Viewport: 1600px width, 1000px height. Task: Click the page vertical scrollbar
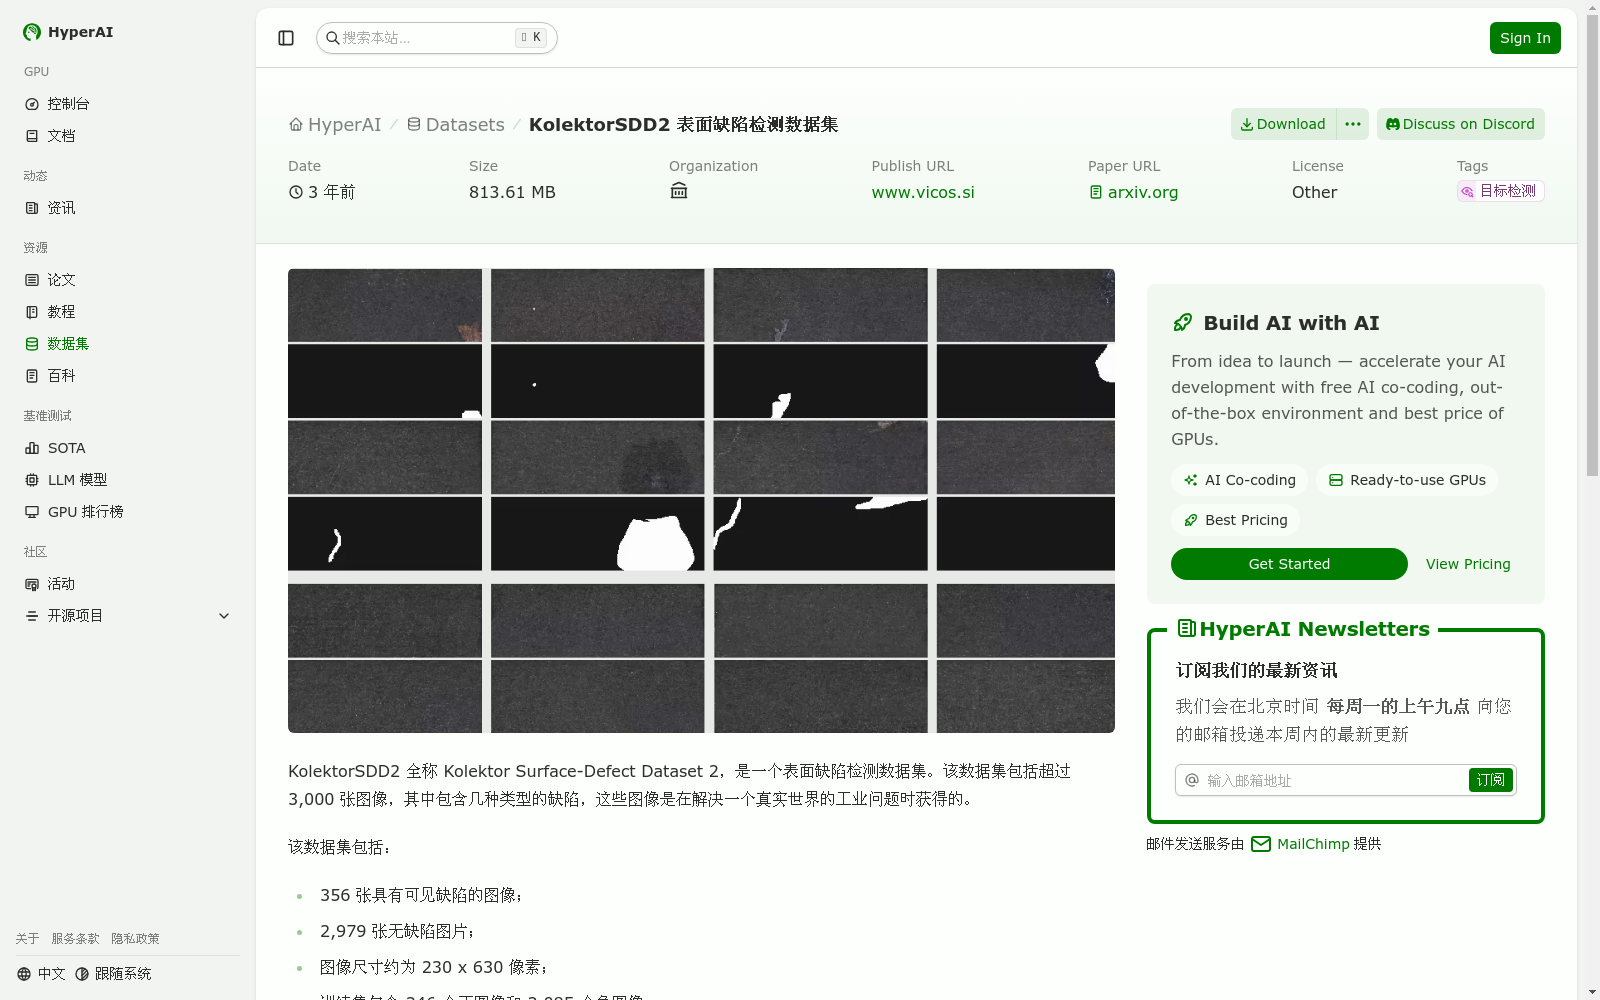click(x=1592, y=245)
